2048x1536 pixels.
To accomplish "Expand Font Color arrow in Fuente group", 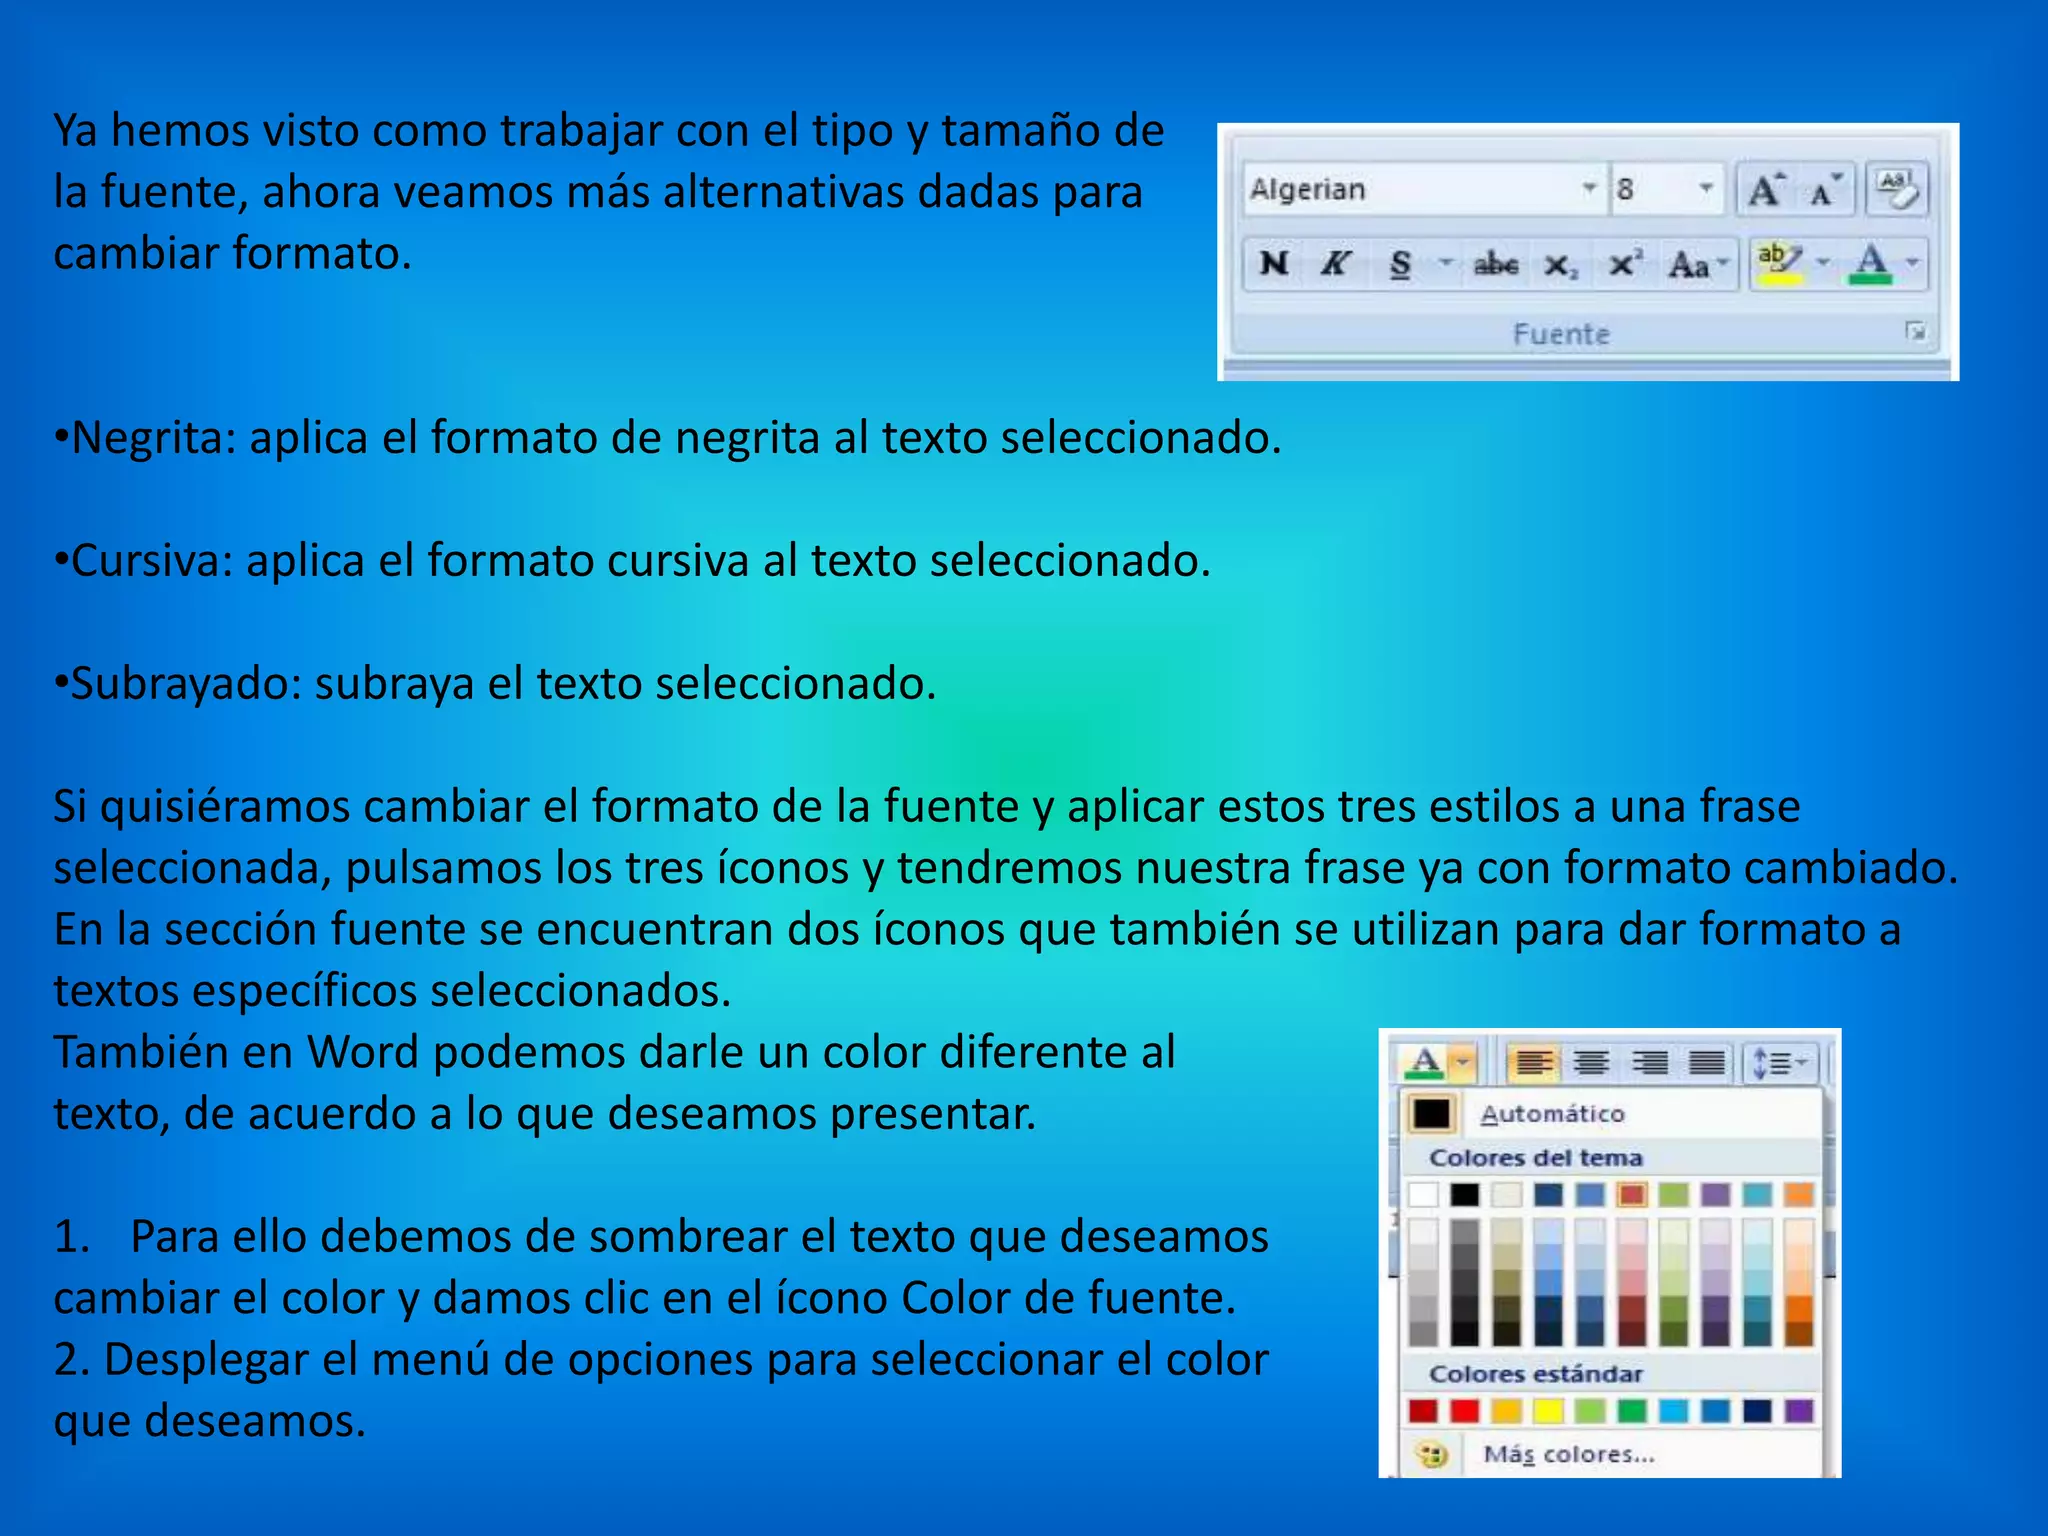I will [1913, 264].
